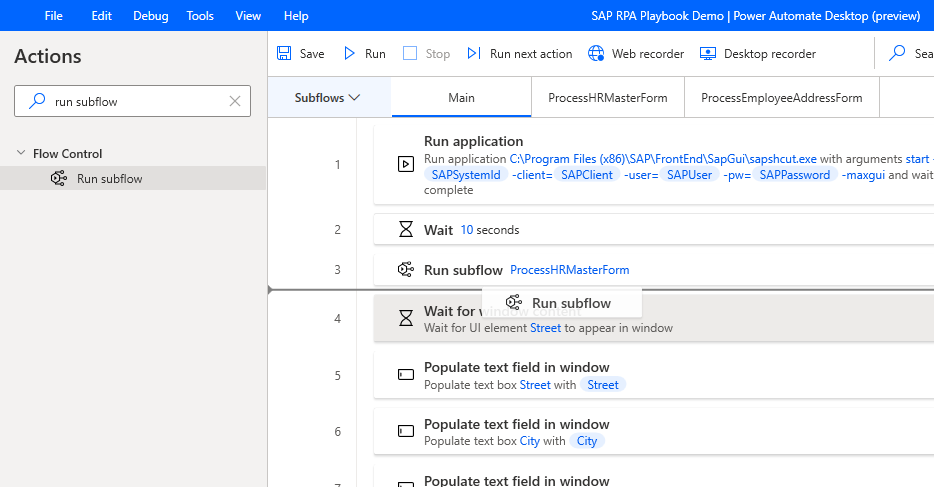The width and height of the screenshot is (934, 487).
Task: Click the sapshcut.exe path link in step 1
Action: point(663,159)
